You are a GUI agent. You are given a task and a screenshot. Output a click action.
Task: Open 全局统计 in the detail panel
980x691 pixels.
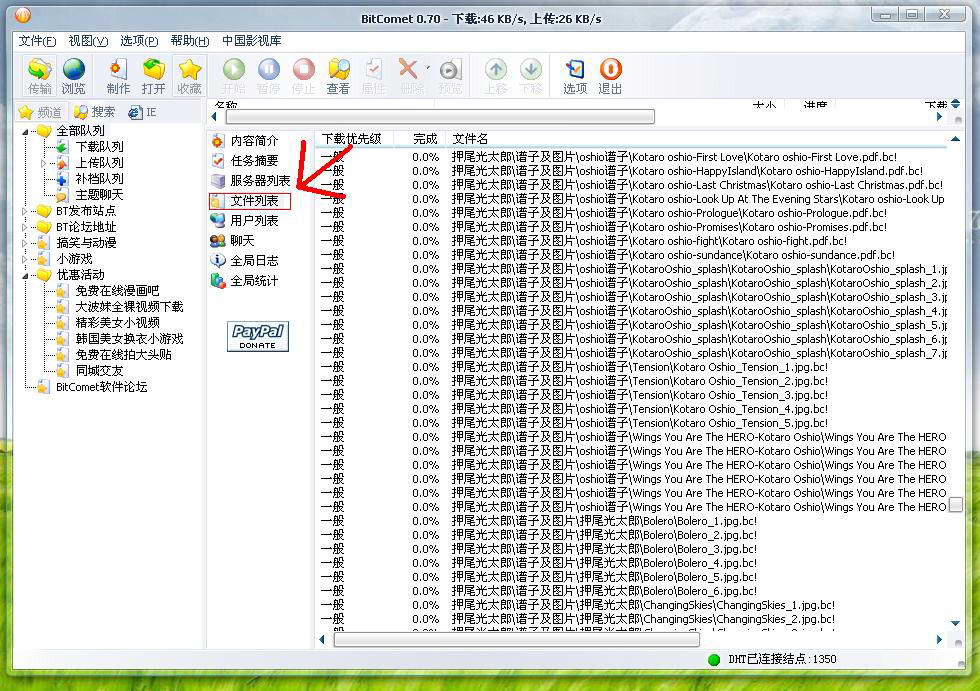pos(245,281)
